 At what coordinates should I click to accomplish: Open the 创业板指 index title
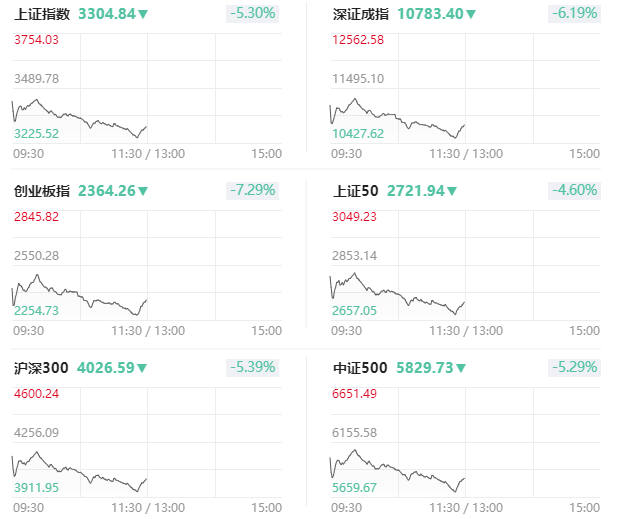click(42, 191)
